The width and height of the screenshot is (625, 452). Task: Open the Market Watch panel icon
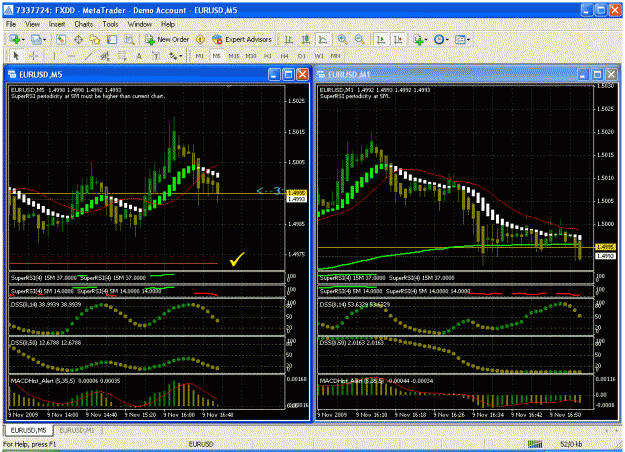[61, 39]
